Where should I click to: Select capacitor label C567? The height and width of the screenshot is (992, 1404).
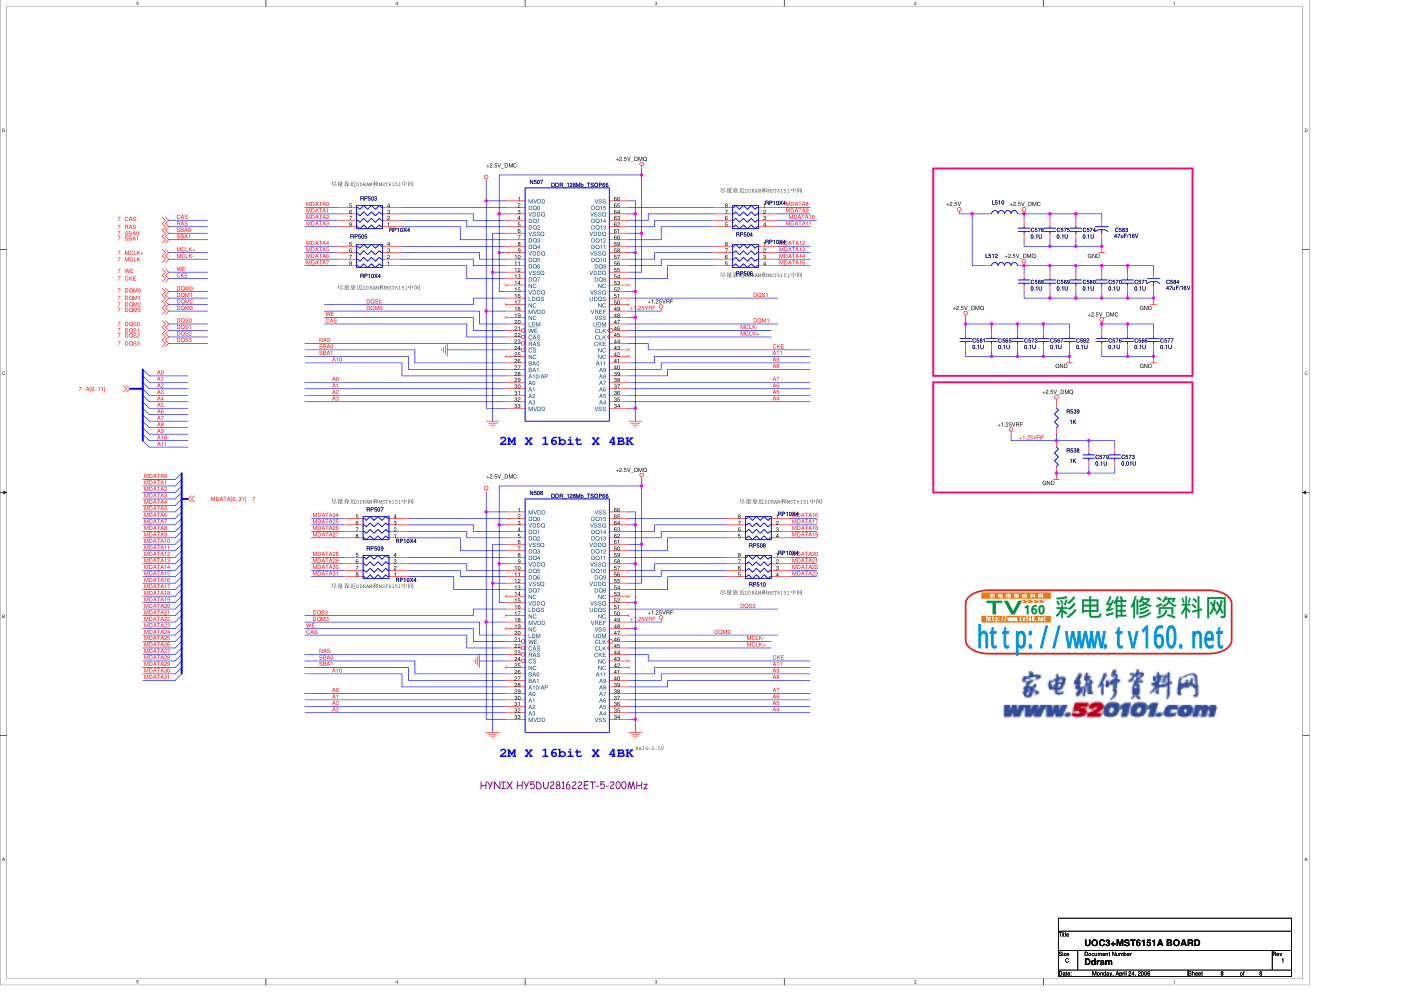coord(1056,341)
